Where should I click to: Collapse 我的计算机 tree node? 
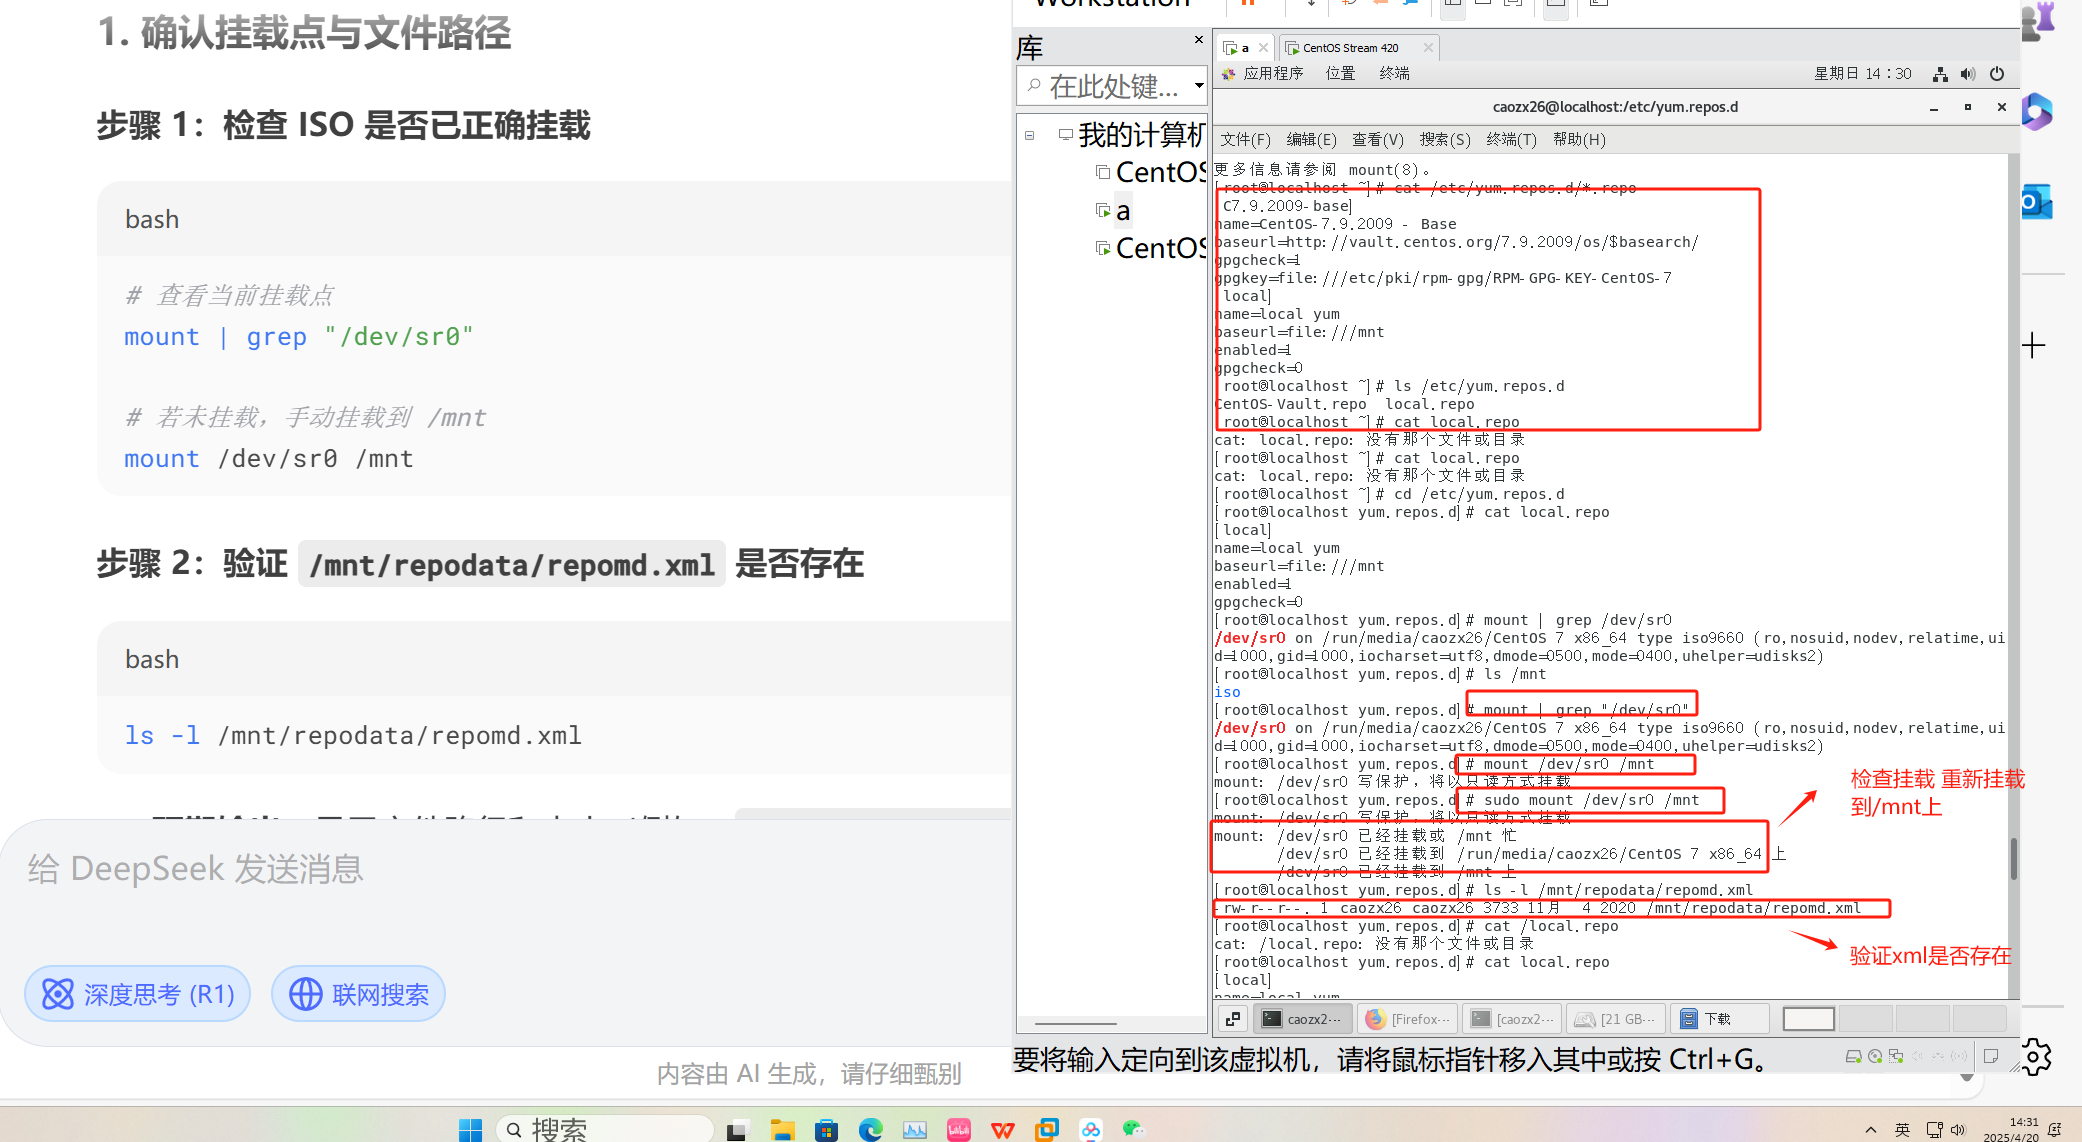click(x=1029, y=135)
